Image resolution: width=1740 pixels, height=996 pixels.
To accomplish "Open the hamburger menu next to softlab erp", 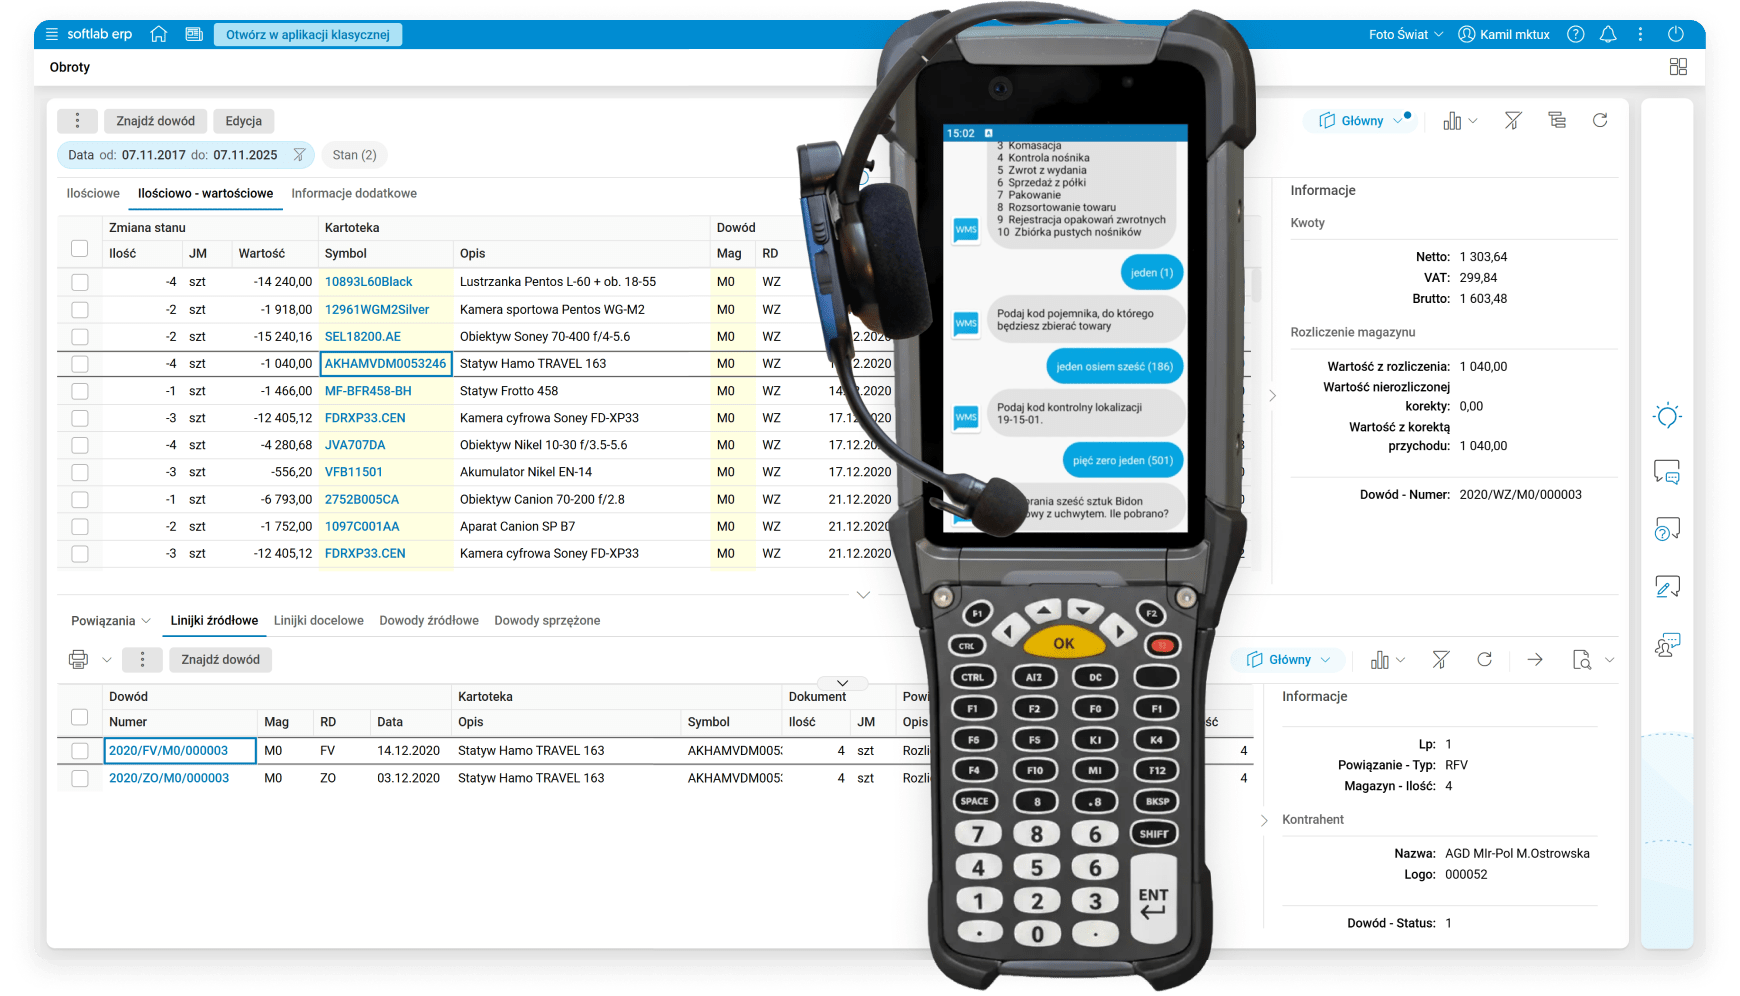I will pos(52,34).
